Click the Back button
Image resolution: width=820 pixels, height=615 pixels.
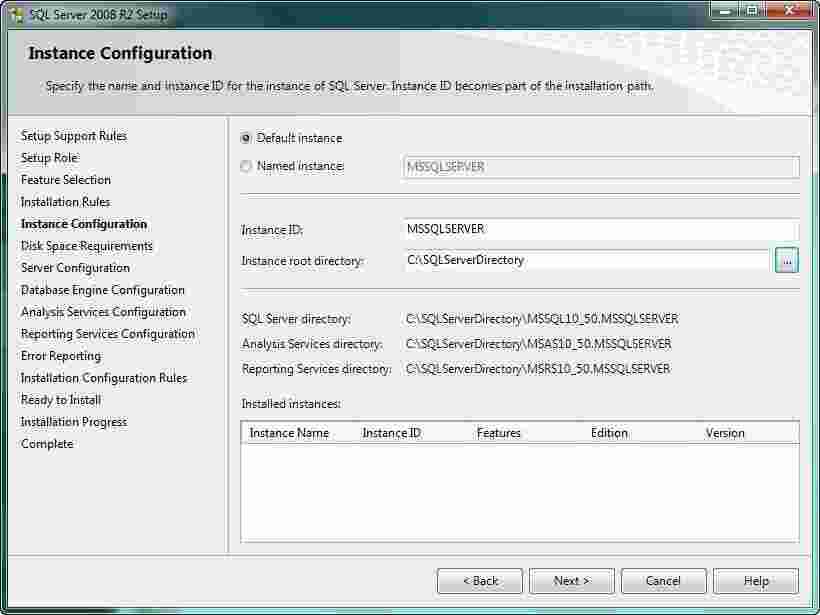[x=480, y=581]
